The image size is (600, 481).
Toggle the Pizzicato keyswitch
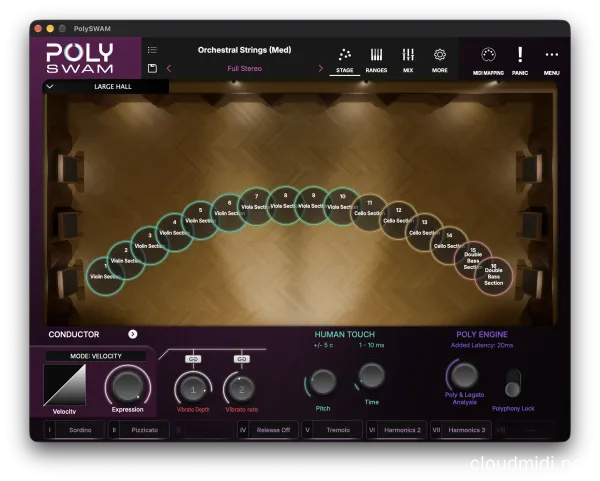[x=139, y=430]
